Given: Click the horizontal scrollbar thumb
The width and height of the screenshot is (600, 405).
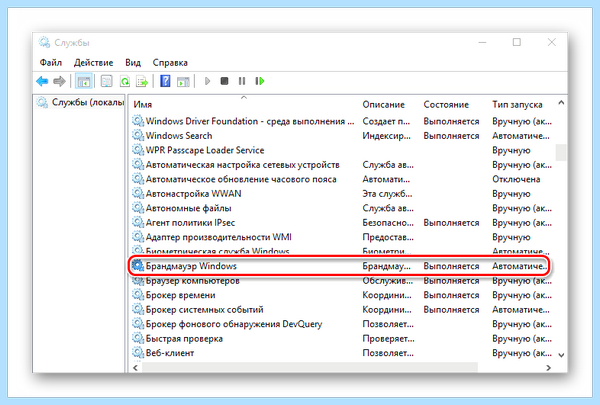Looking at the screenshot, I should coord(310,367).
